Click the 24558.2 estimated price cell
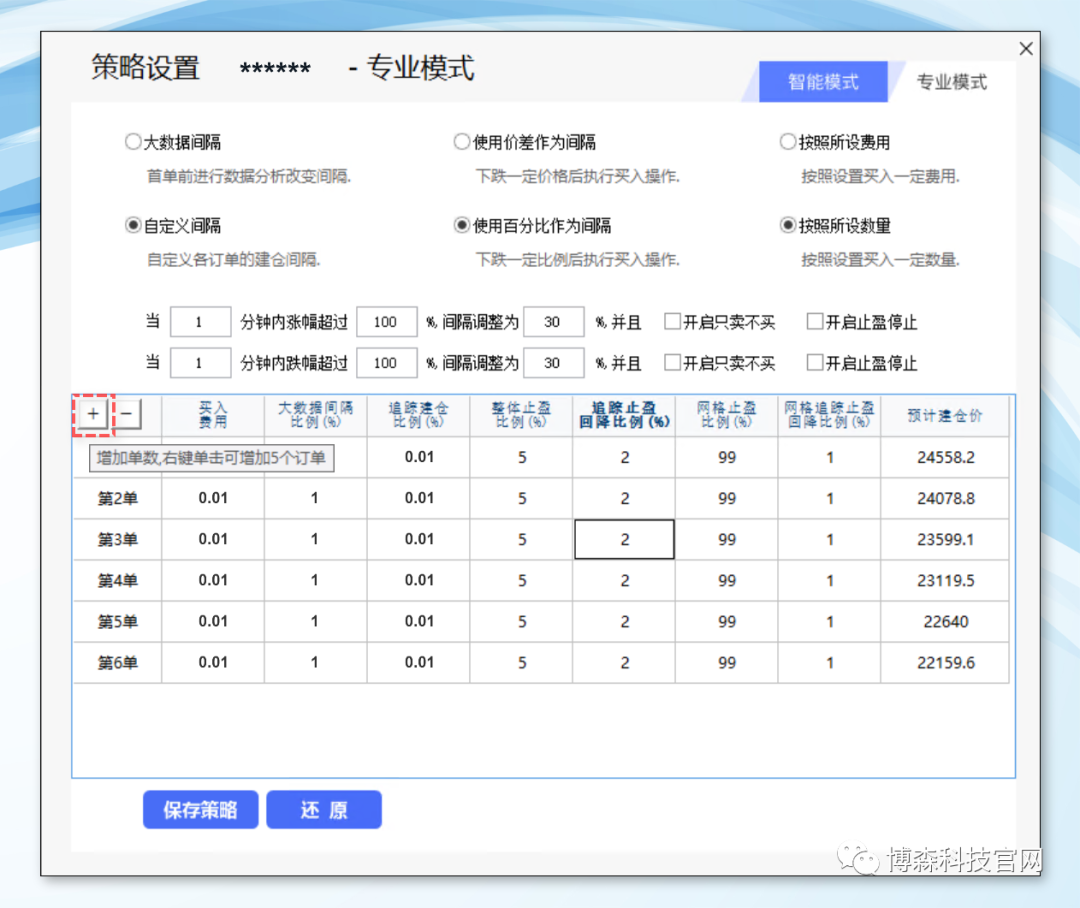Image resolution: width=1080 pixels, height=908 pixels. tap(945, 457)
